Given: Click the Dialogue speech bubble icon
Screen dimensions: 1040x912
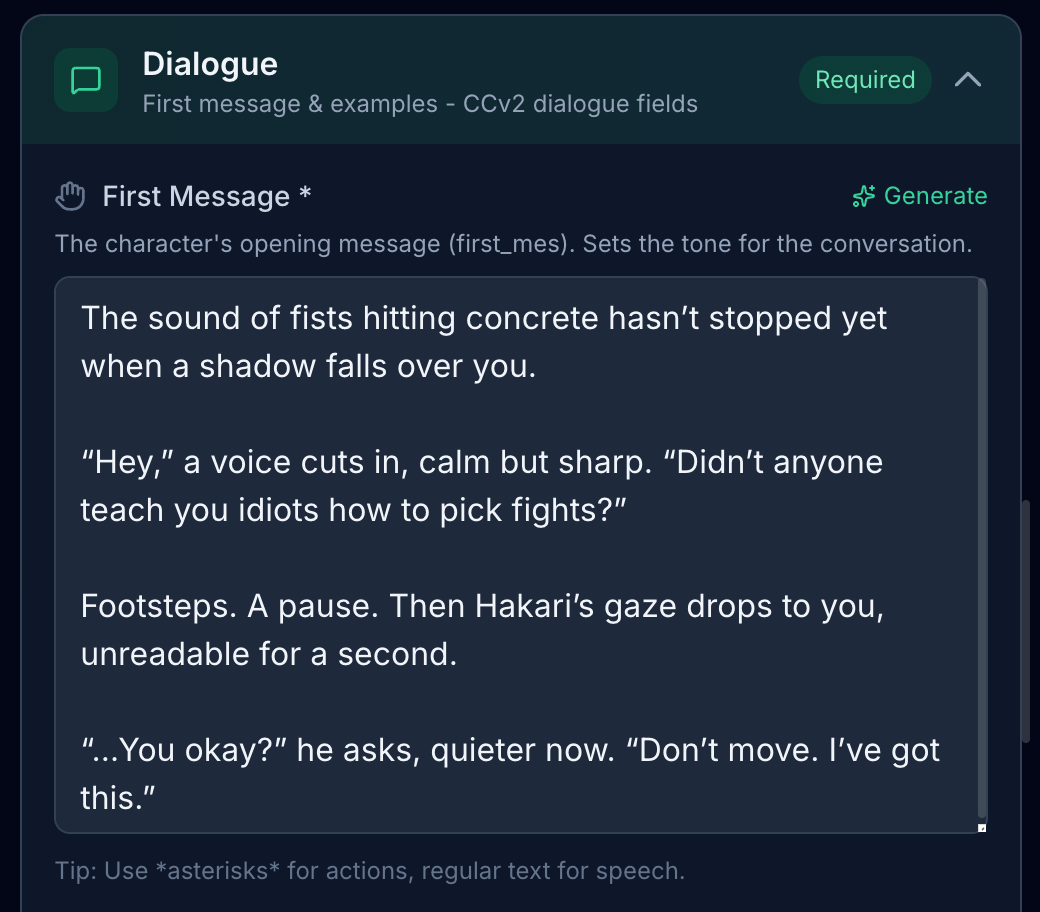Looking at the screenshot, I should pyautogui.click(x=86, y=80).
